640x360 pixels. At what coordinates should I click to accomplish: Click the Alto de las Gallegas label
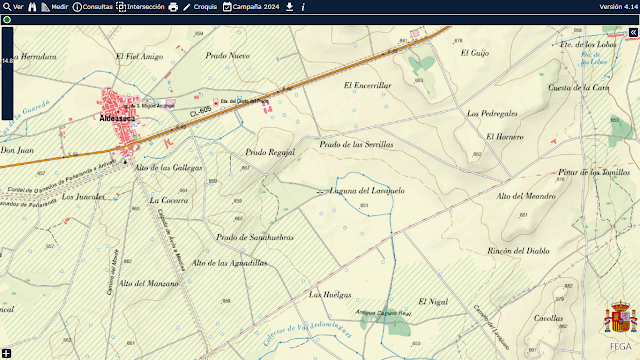169,168
